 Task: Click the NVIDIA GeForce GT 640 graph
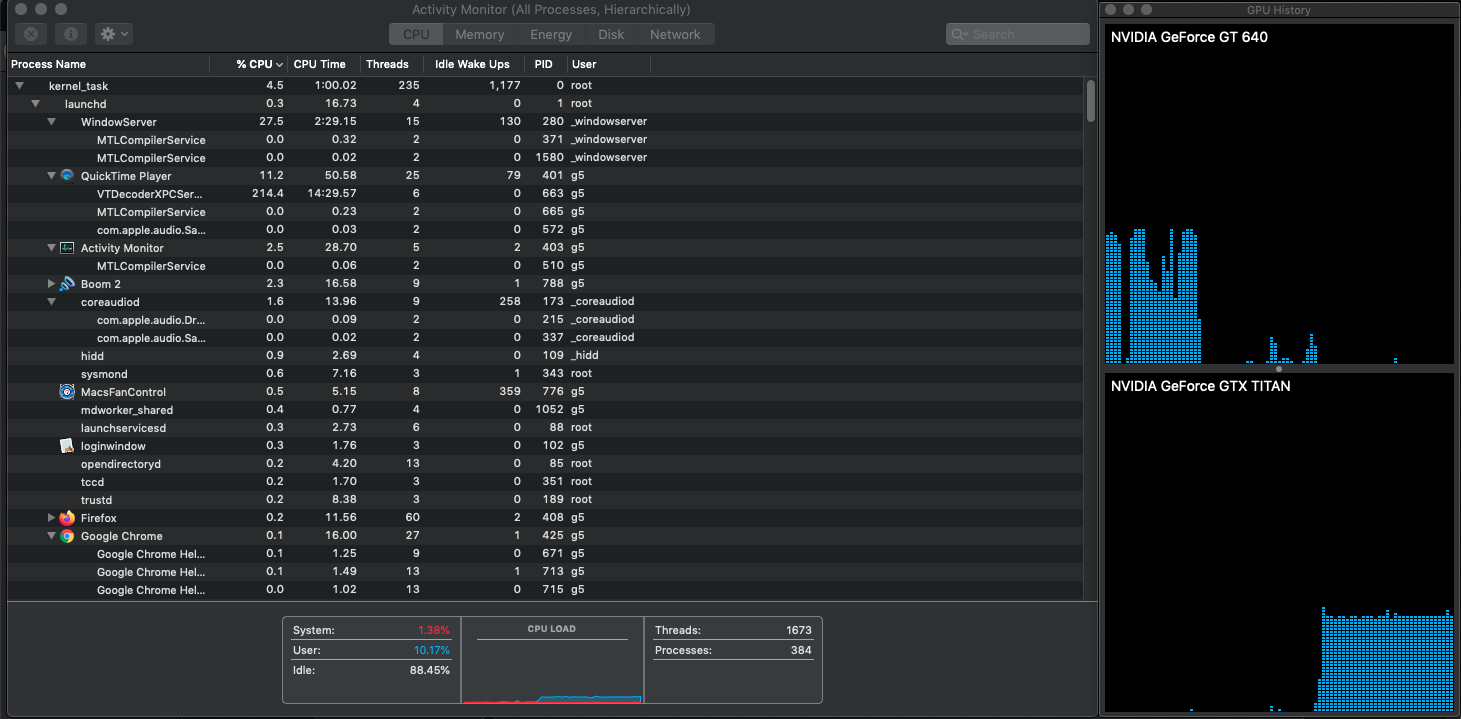coord(1278,194)
